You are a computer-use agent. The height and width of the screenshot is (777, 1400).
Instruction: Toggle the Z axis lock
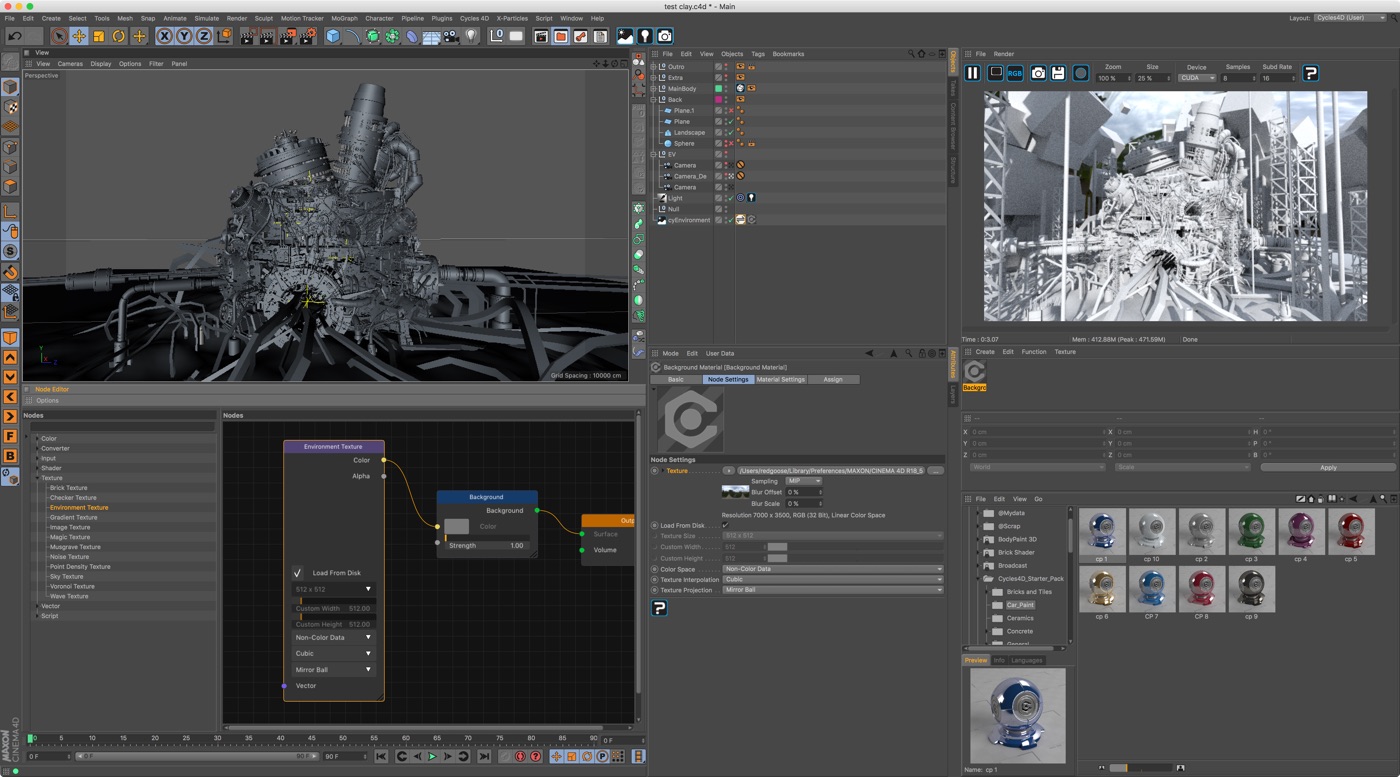pyautogui.click(x=204, y=36)
